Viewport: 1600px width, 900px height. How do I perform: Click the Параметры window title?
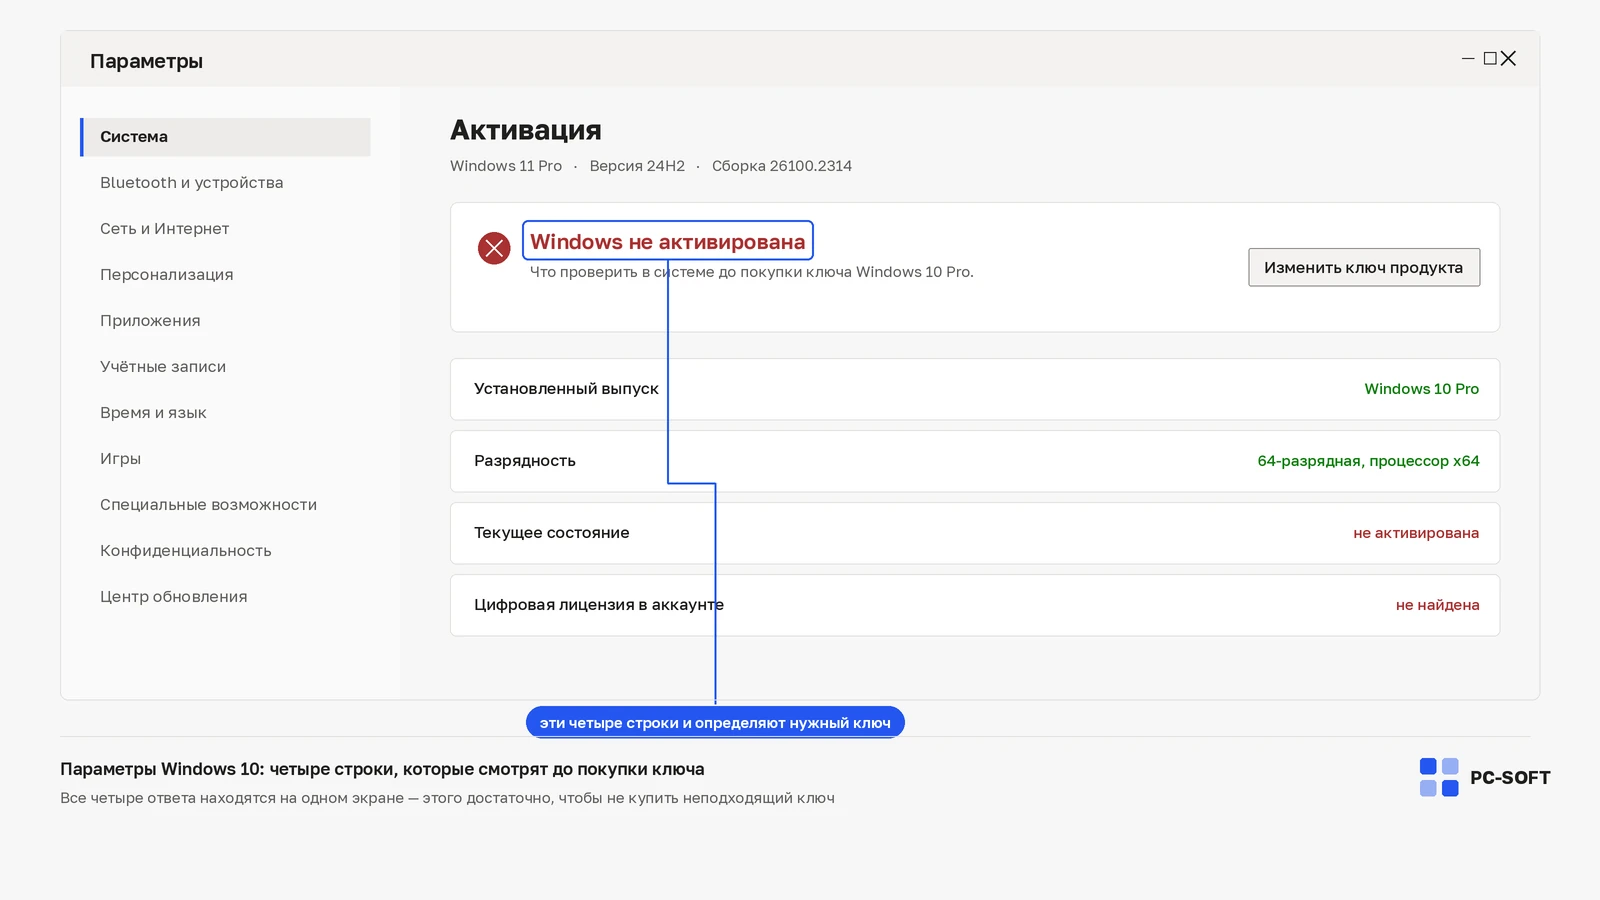tap(146, 61)
